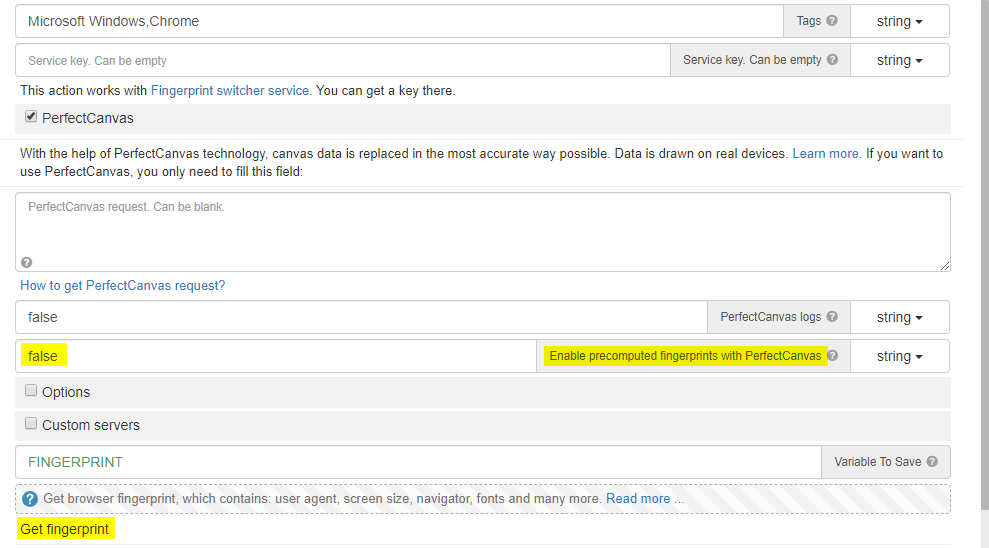This screenshot has height=548, width=989.
Task: Click the PerfectCanvas logs label
Action: [770, 317]
